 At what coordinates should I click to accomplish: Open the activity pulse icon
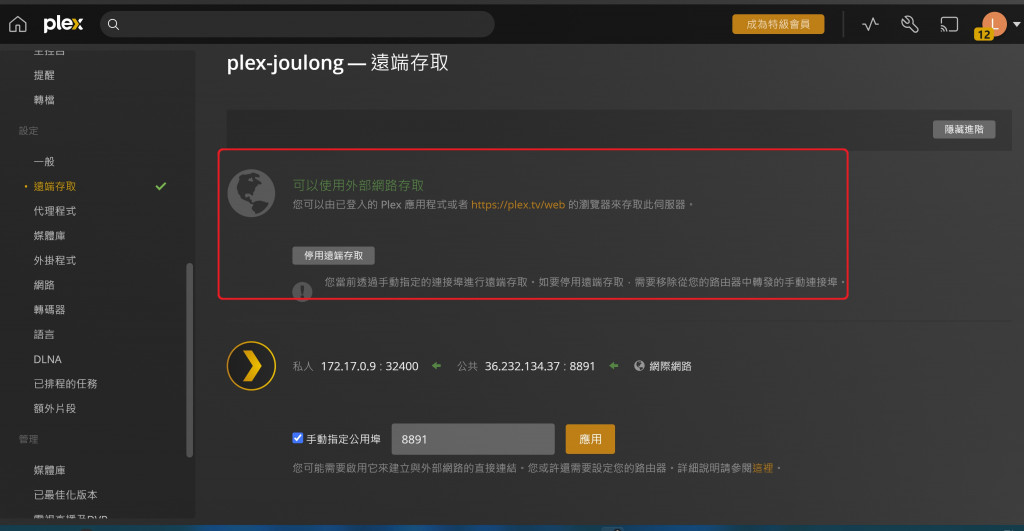pos(870,24)
